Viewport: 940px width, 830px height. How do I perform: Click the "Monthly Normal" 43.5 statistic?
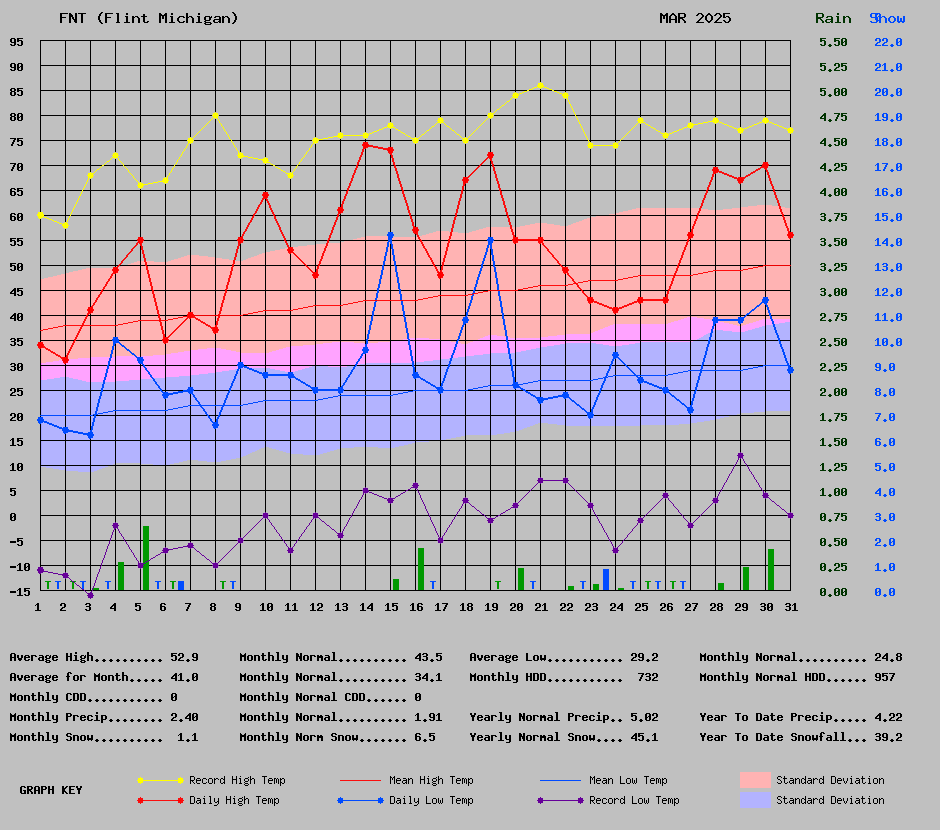point(341,657)
